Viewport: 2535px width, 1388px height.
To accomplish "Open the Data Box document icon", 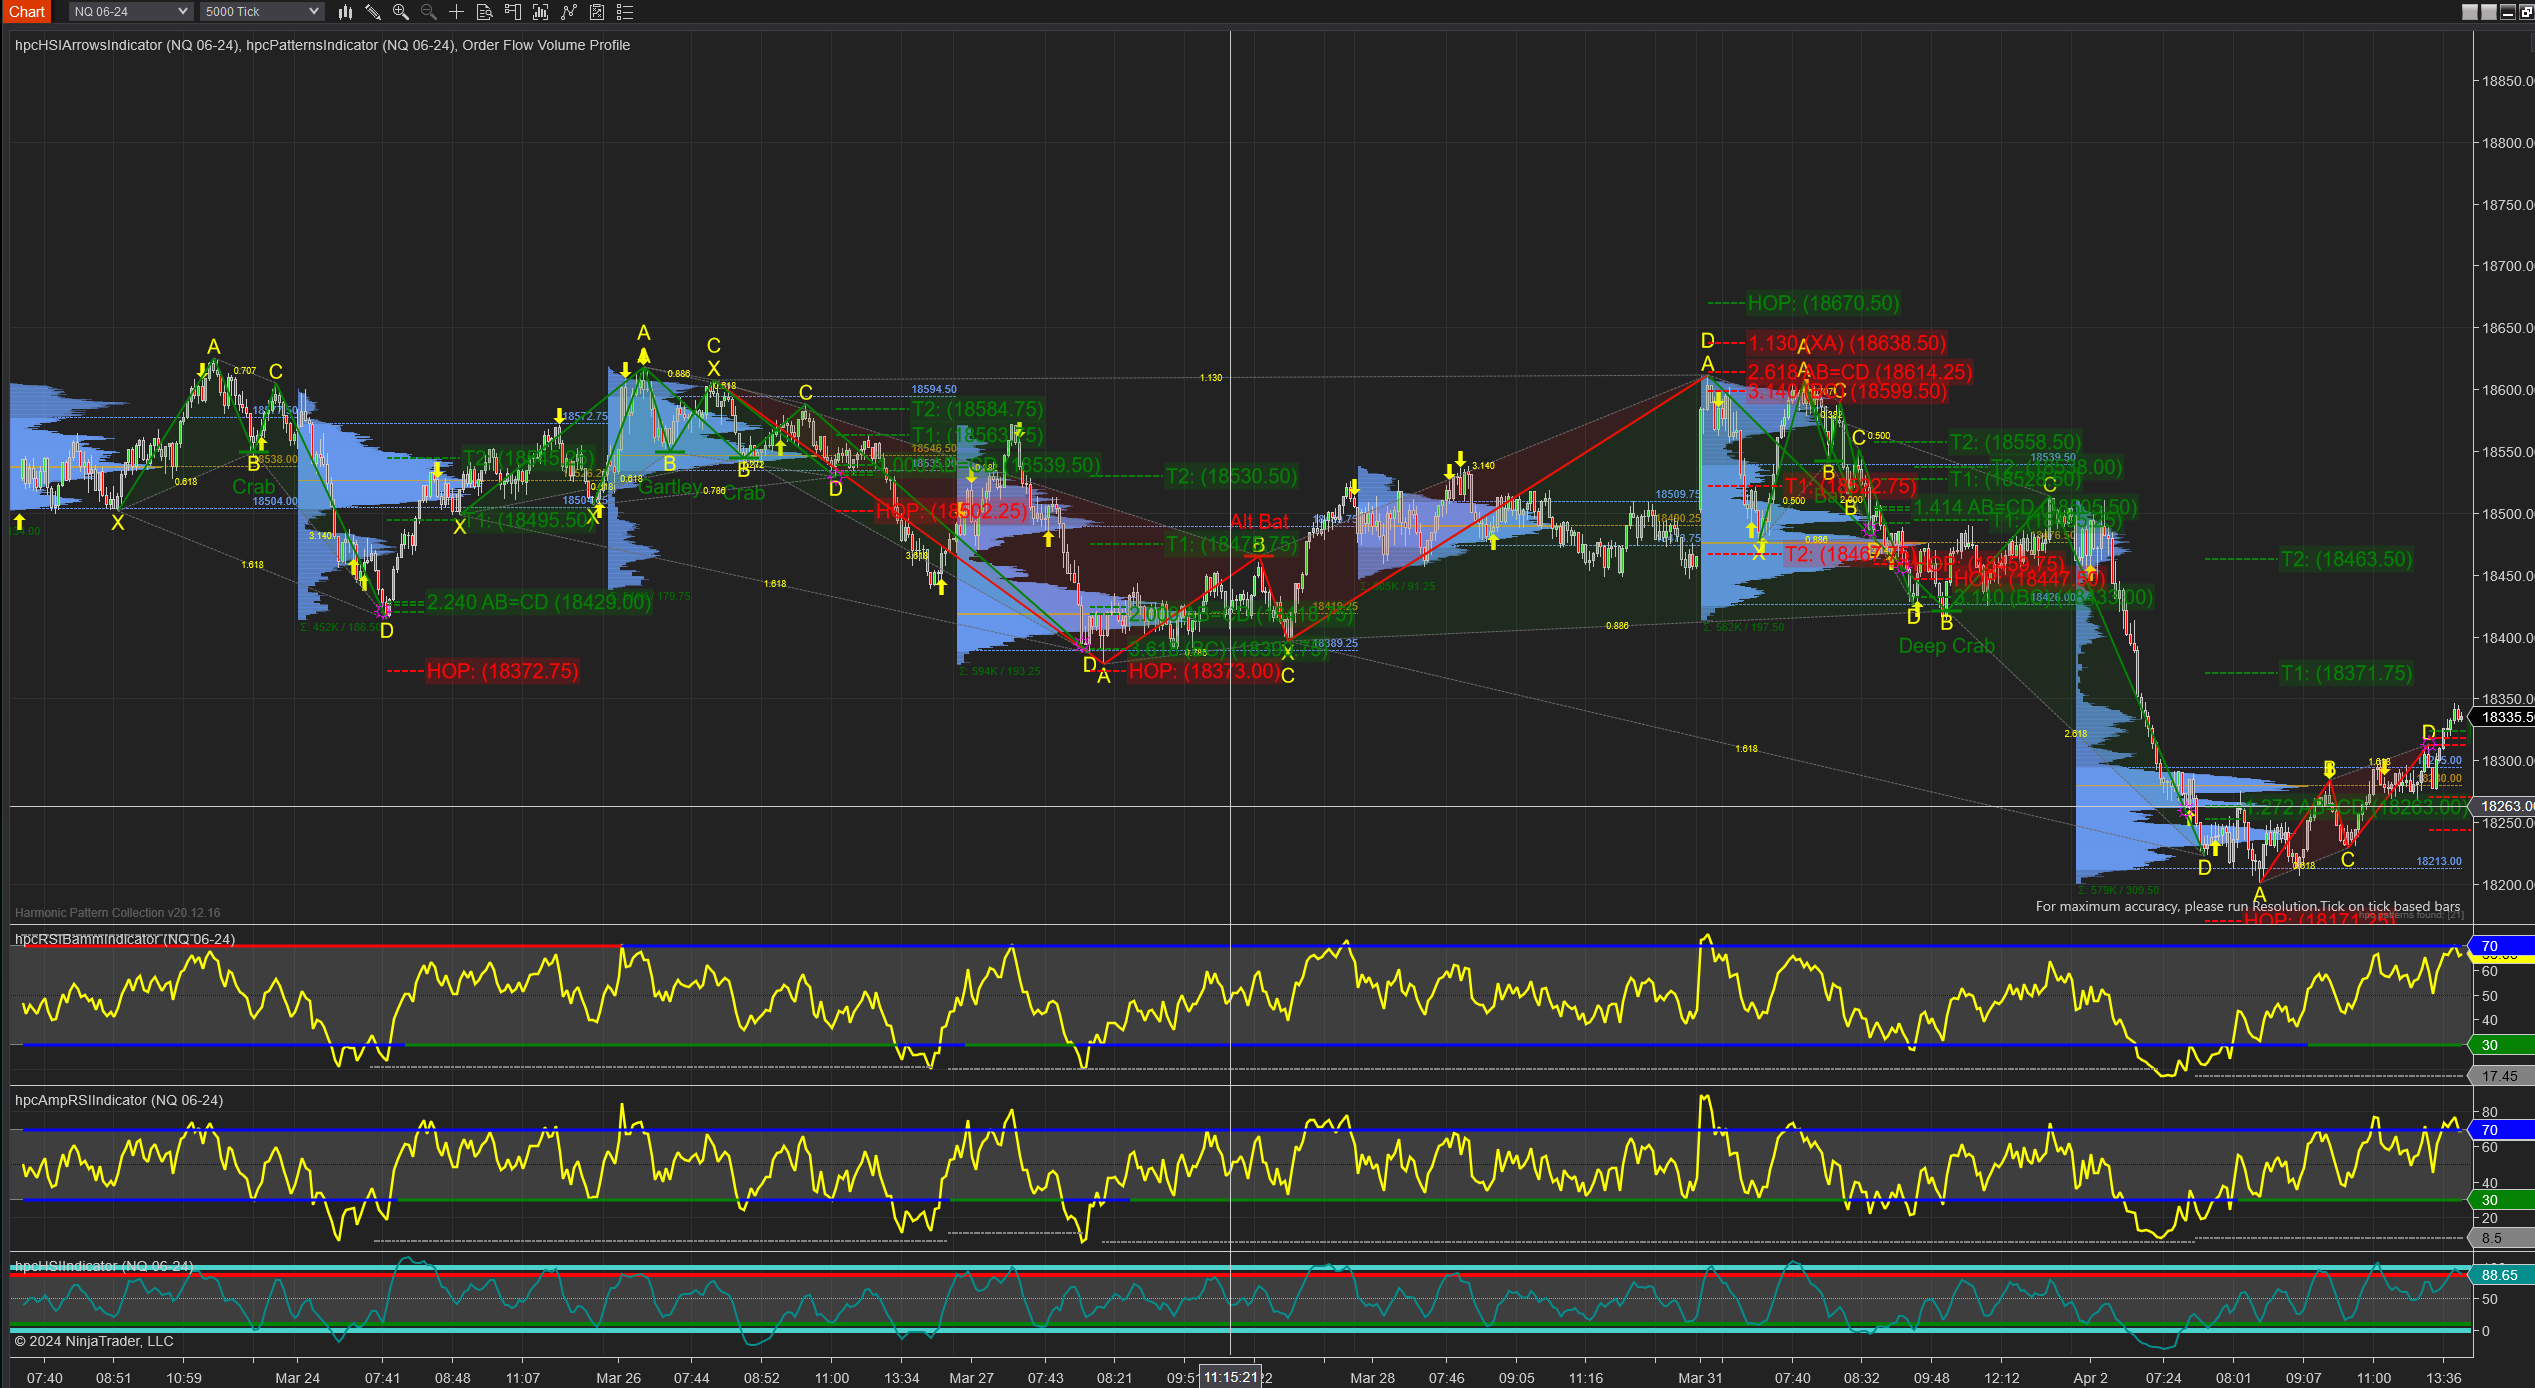I will pos(485,12).
